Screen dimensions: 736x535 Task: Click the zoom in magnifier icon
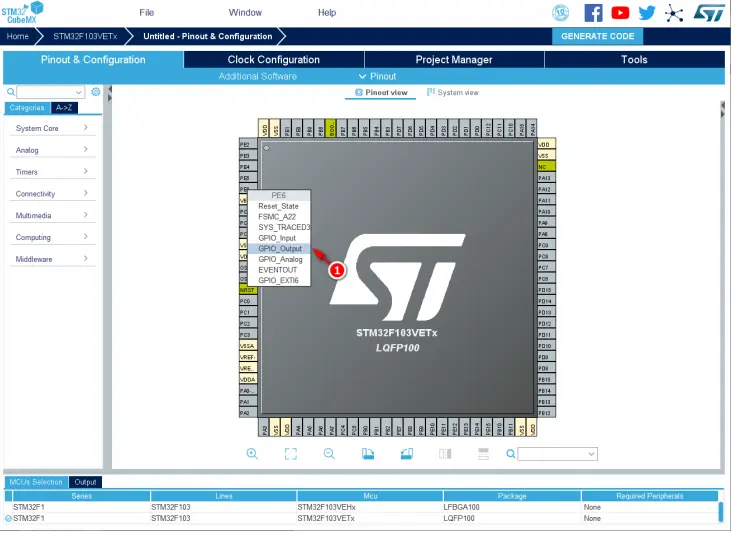(x=252, y=453)
